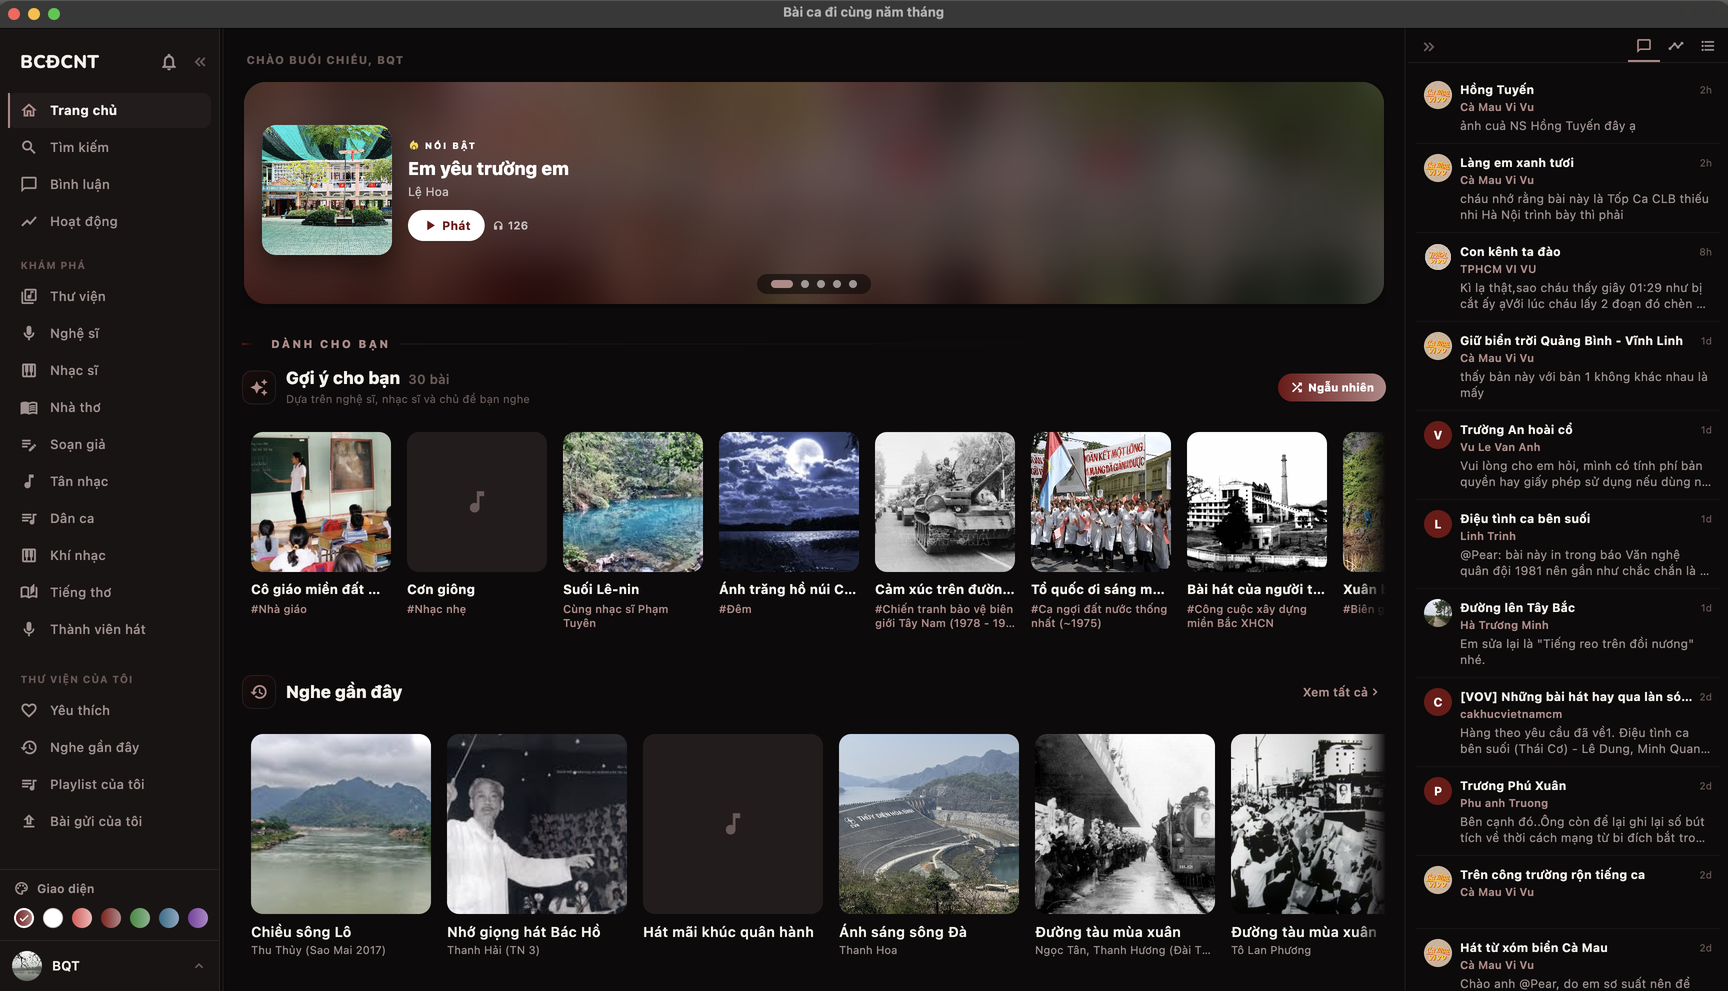Play the featured song Em yêu trường em
This screenshot has height=991, width=1728.
(446, 225)
